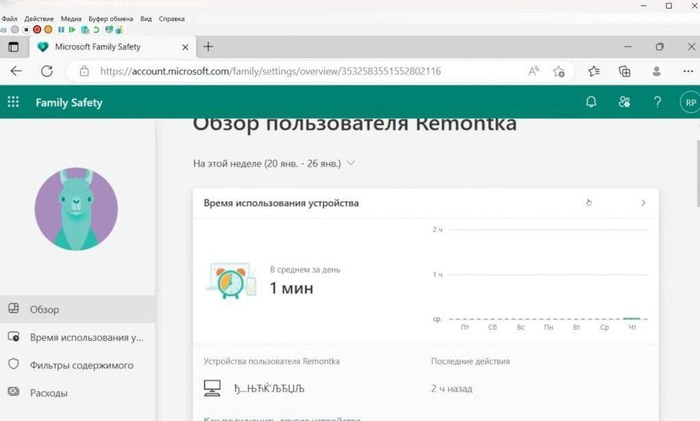Expand the week selector 'На этой неделе'

point(273,162)
